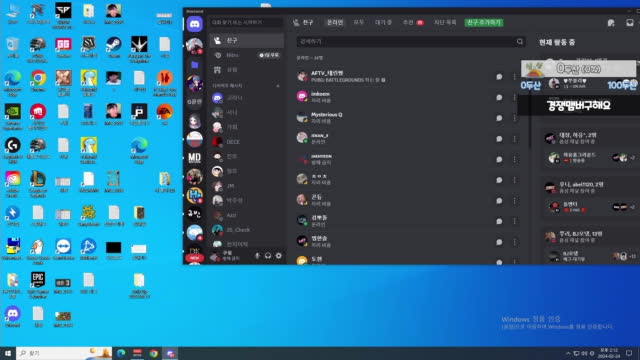Open more options for 곤듀 row
640x360 pixels.
pos(515,201)
